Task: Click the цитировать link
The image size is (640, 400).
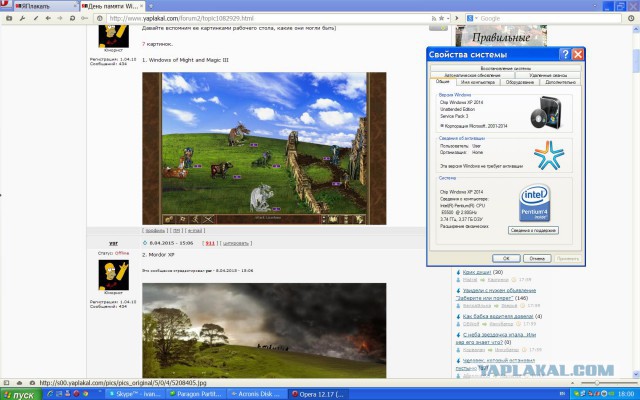Action: click(x=236, y=243)
